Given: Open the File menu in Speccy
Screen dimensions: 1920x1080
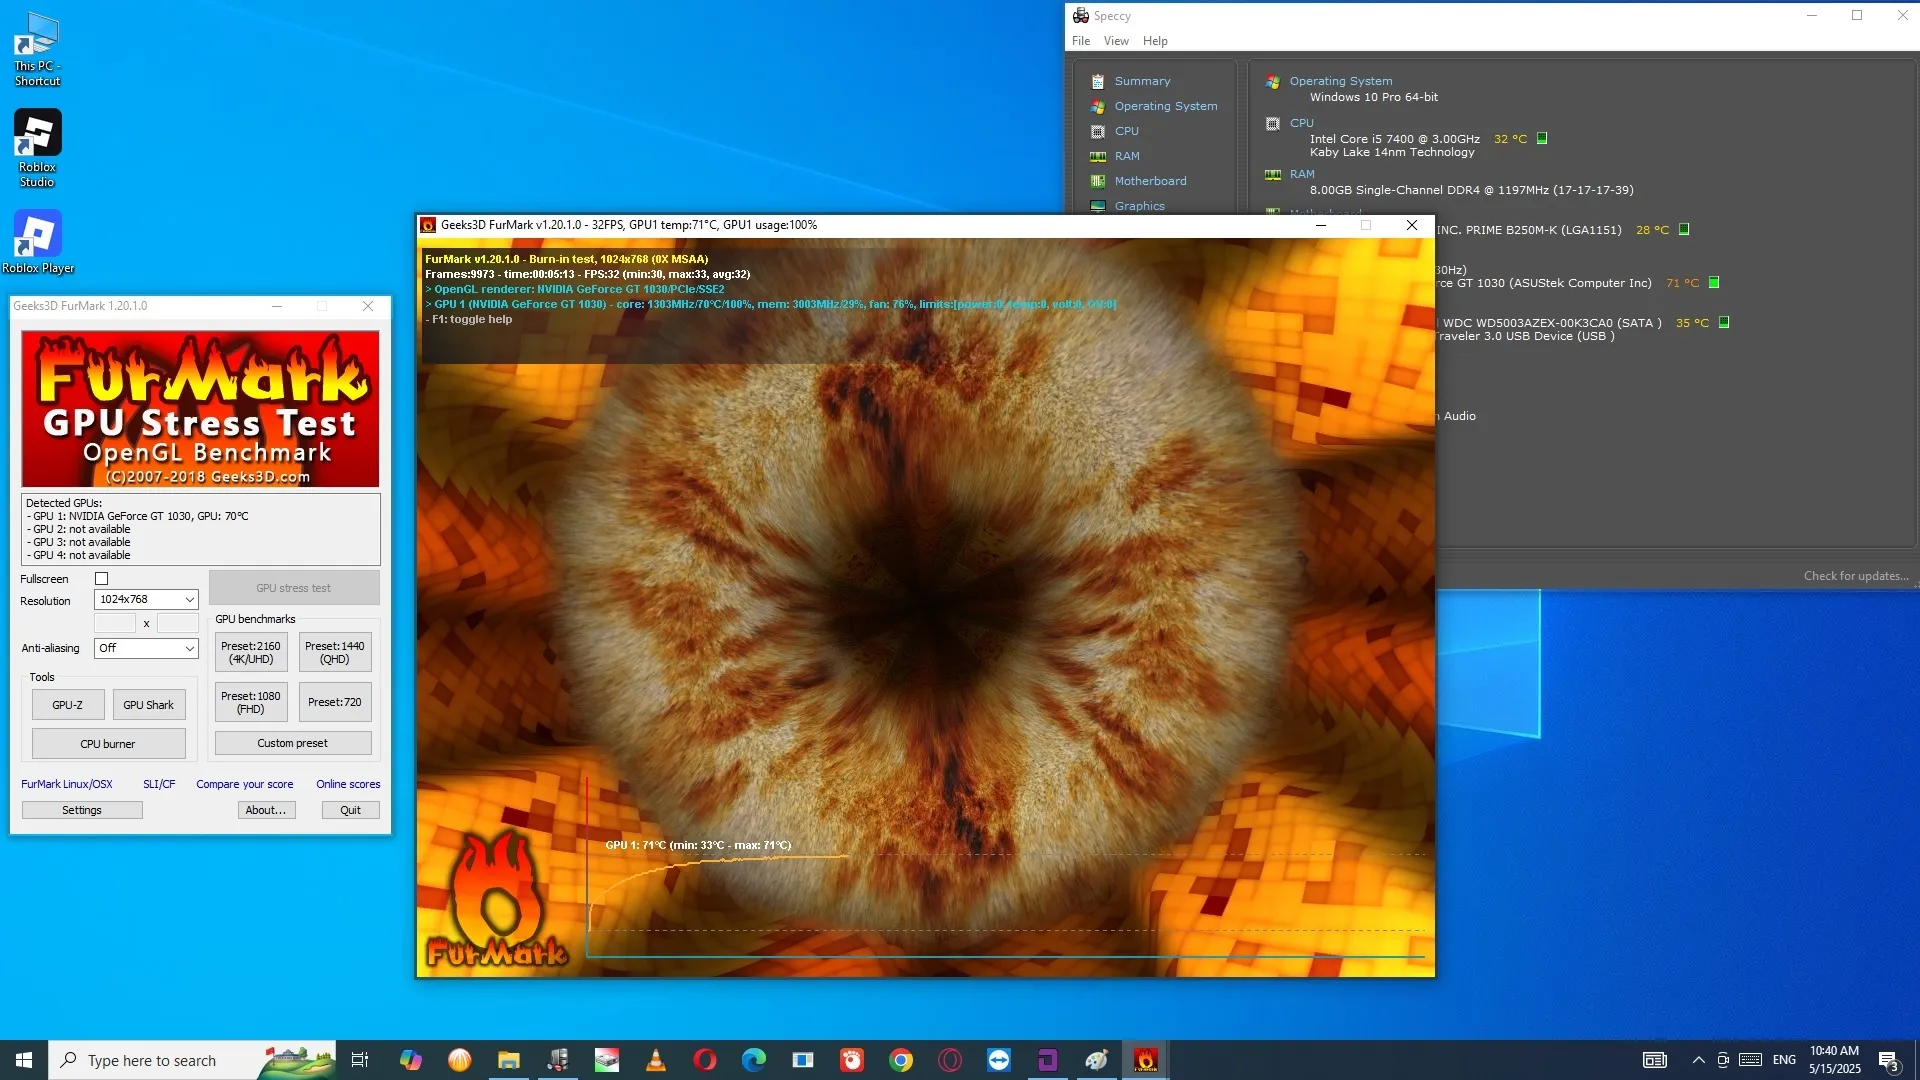Looking at the screenshot, I should 1081,41.
